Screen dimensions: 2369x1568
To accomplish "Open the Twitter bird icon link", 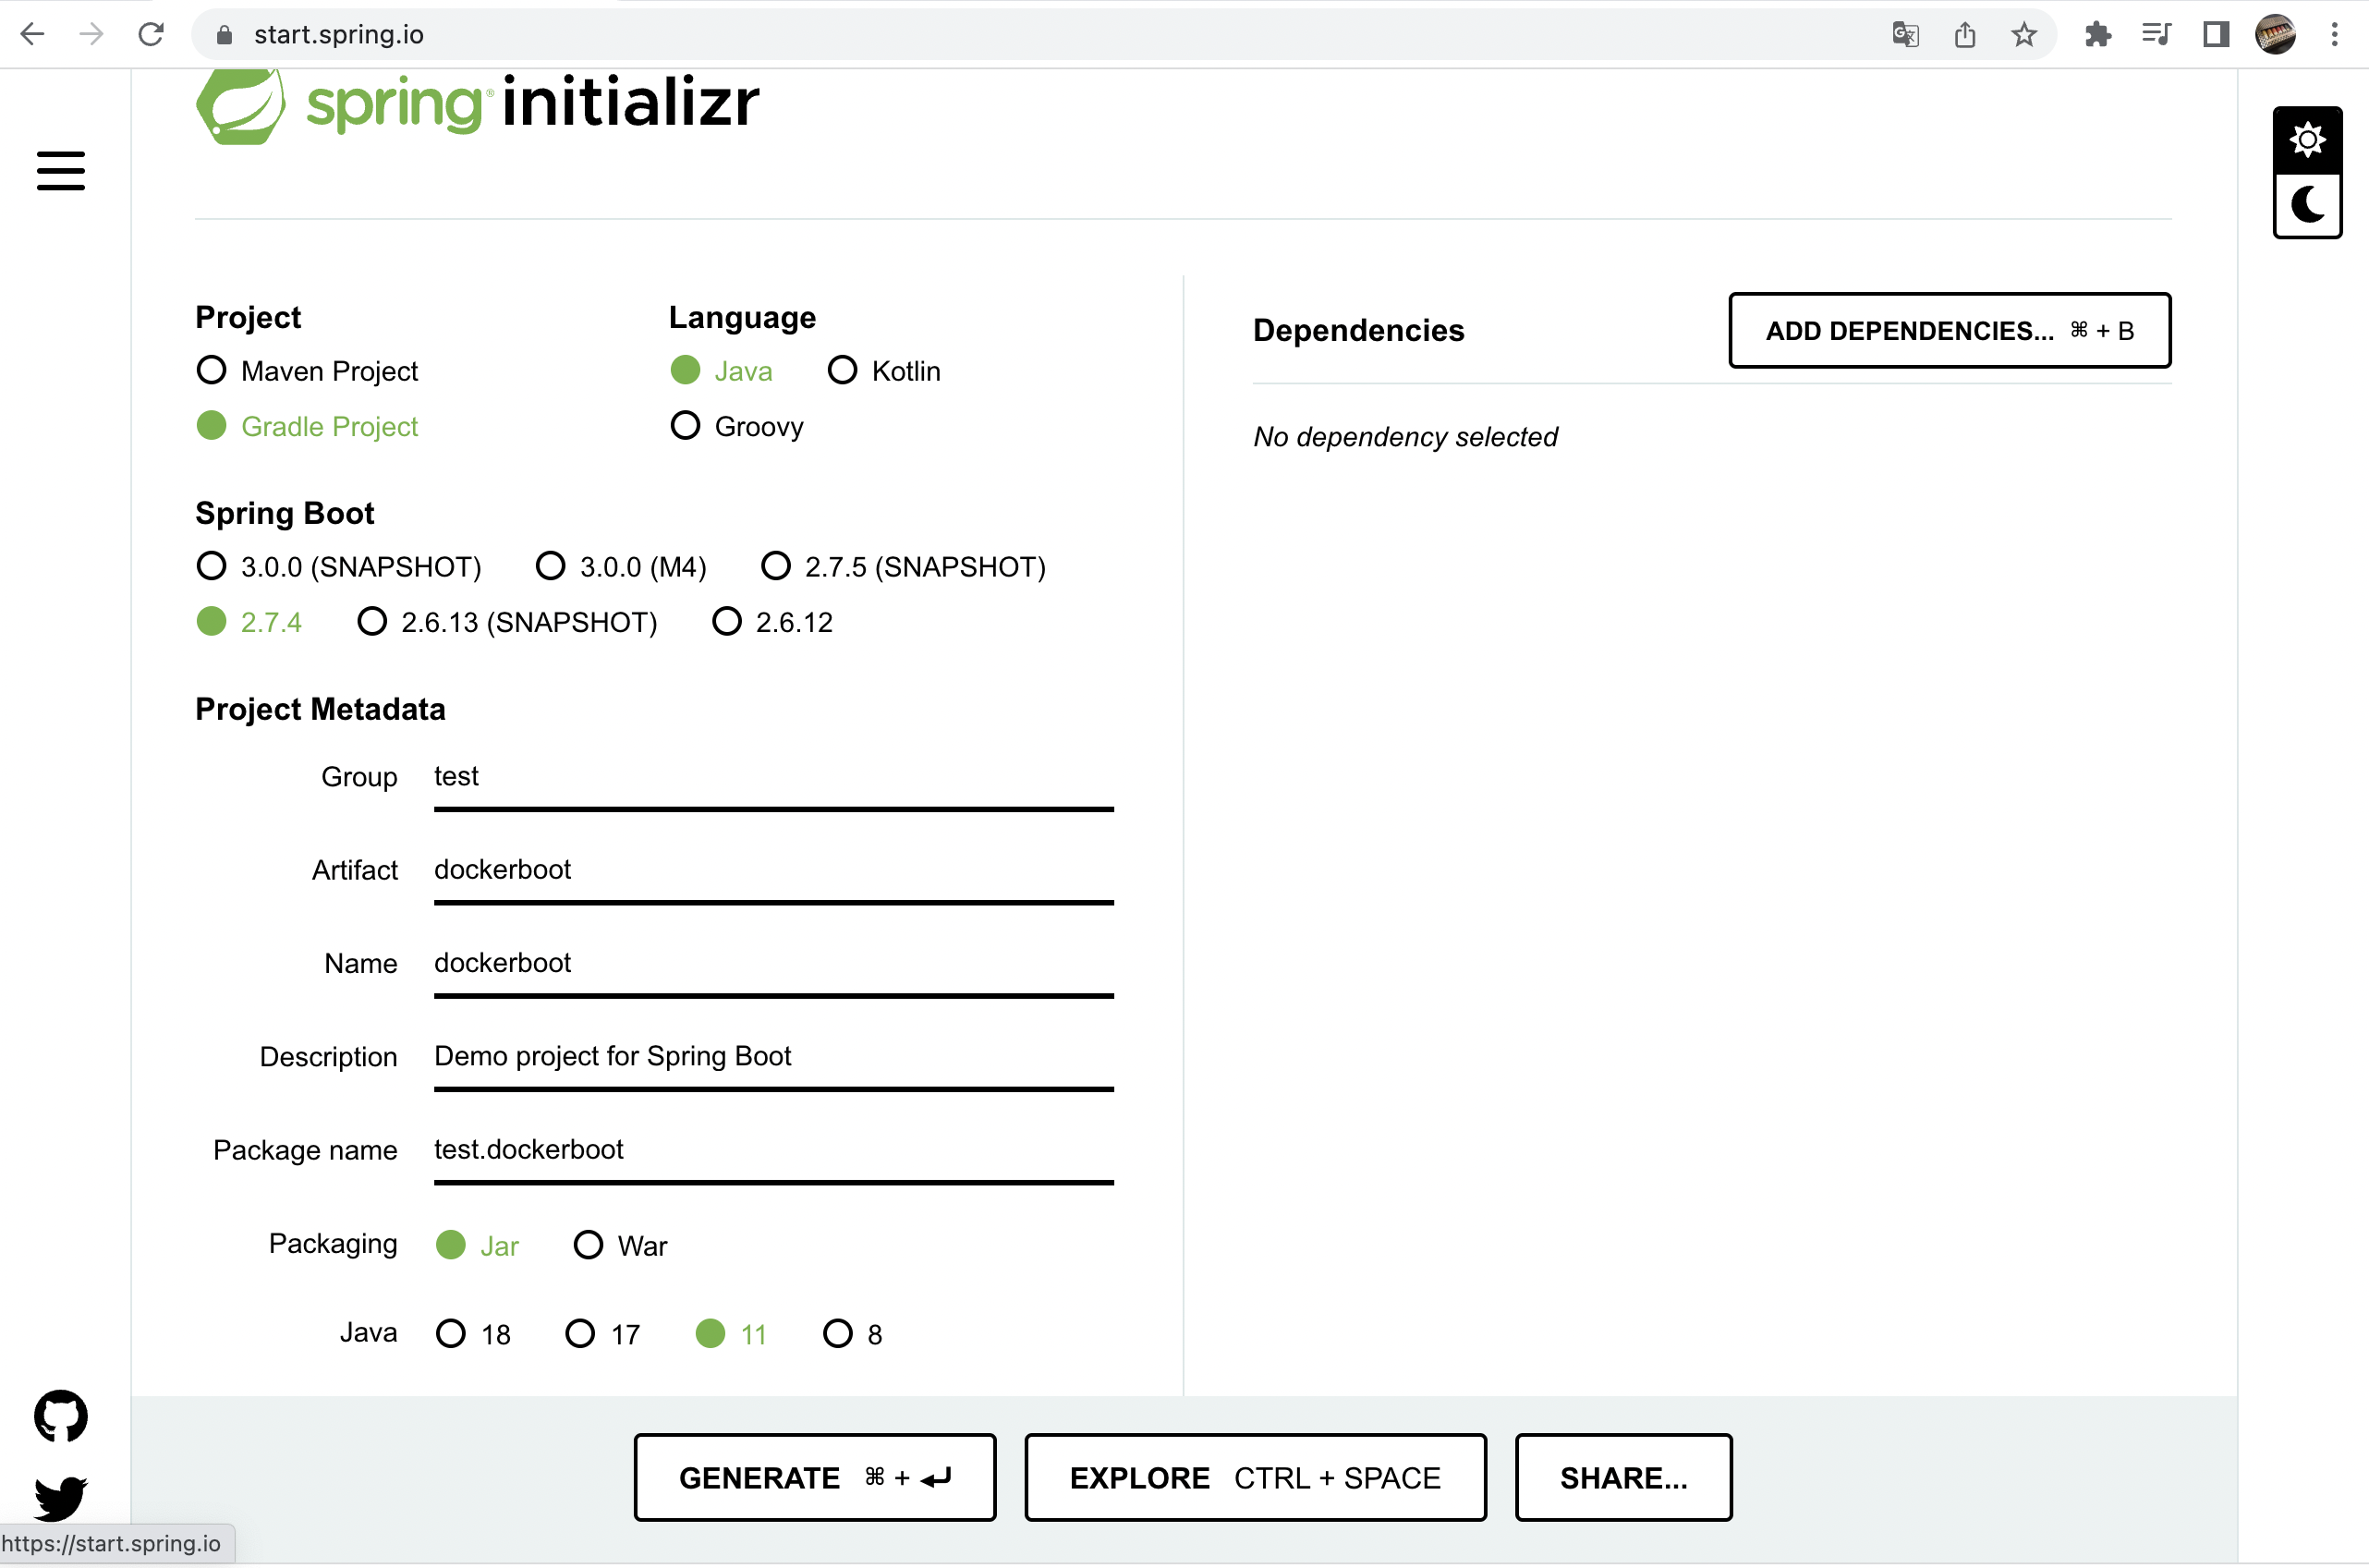I will click(x=61, y=1497).
